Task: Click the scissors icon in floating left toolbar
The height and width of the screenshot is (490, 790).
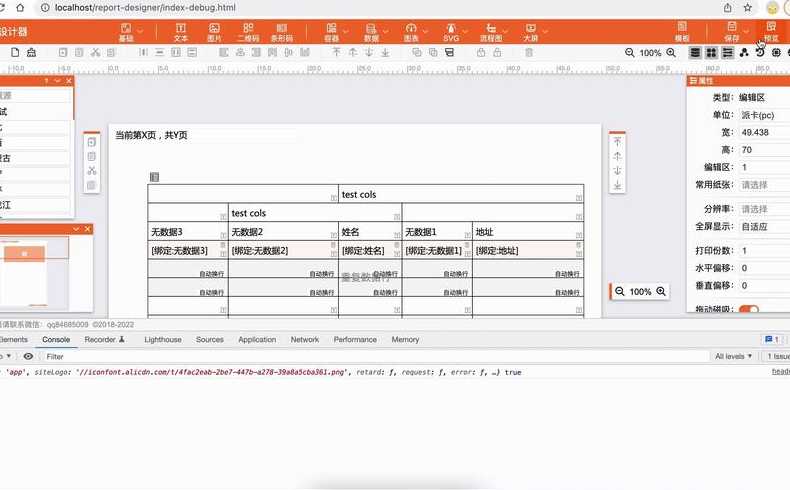Action: click(92, 171)
